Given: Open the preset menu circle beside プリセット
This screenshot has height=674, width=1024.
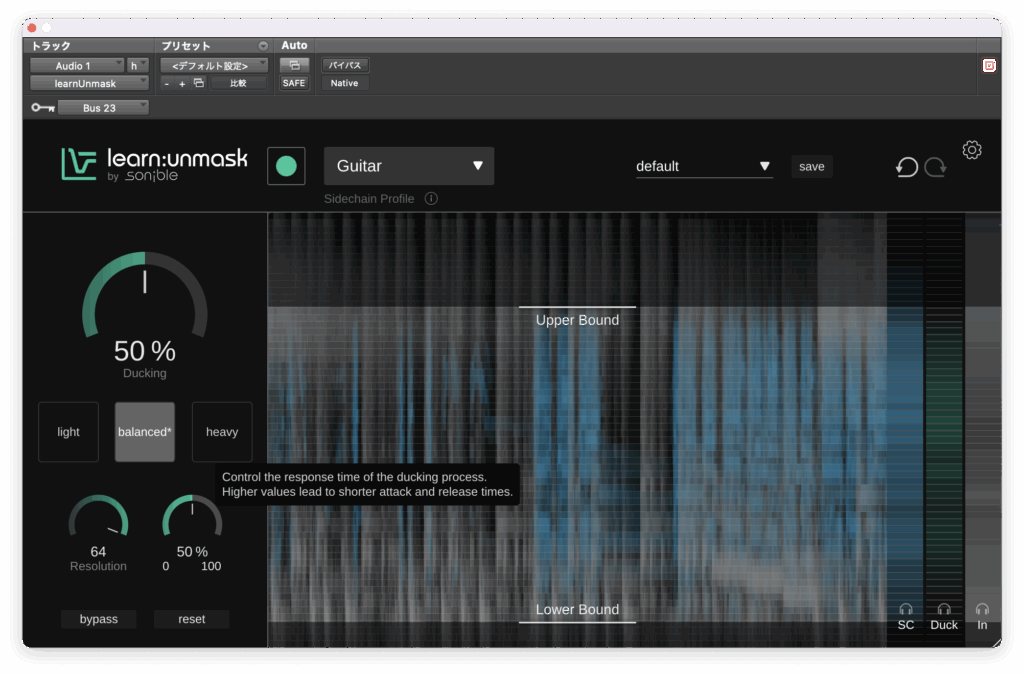Looking at the screenshot, I should coord(263,46).
